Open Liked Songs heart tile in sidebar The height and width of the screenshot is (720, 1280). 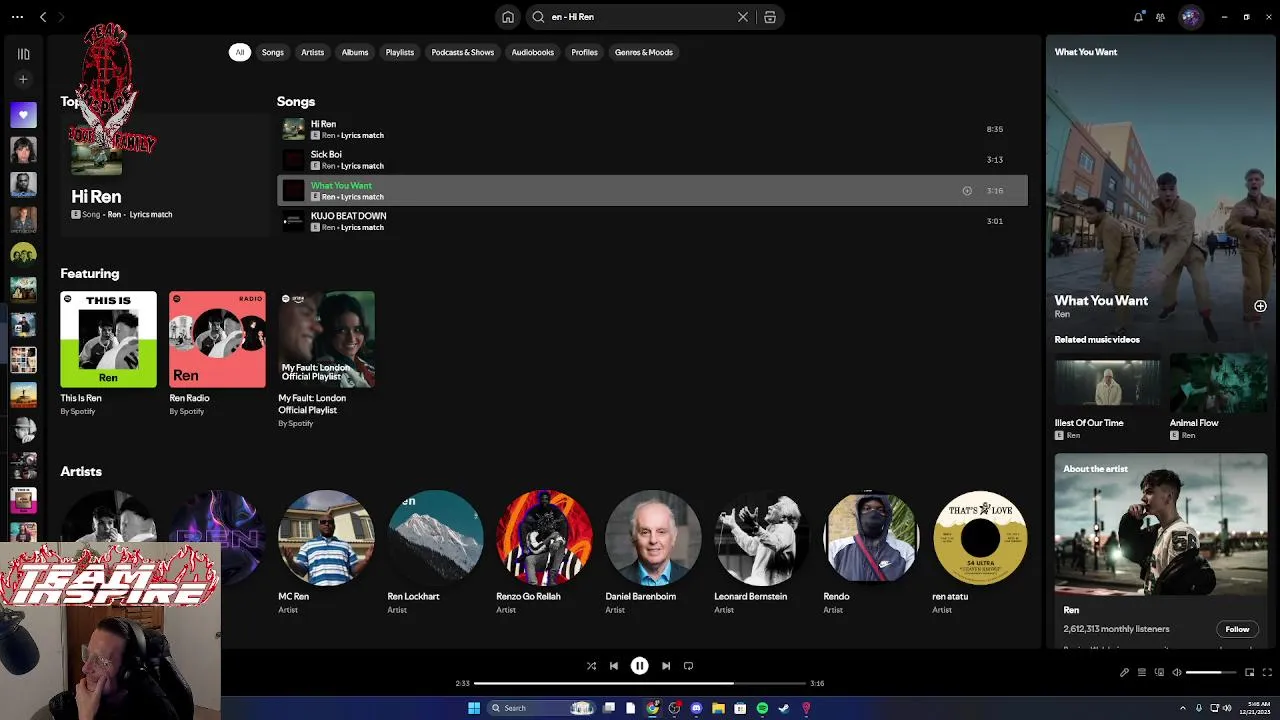coord(23,114)
